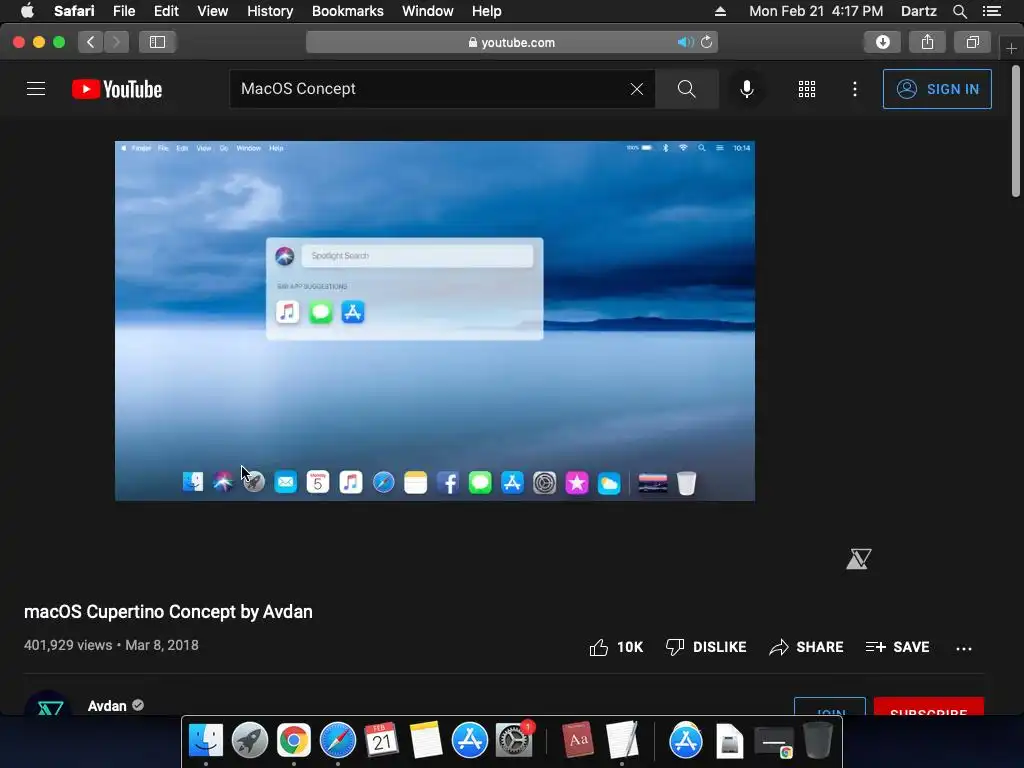Open the YouTube apps grid

pyautogui.click(x=807, y=89)
